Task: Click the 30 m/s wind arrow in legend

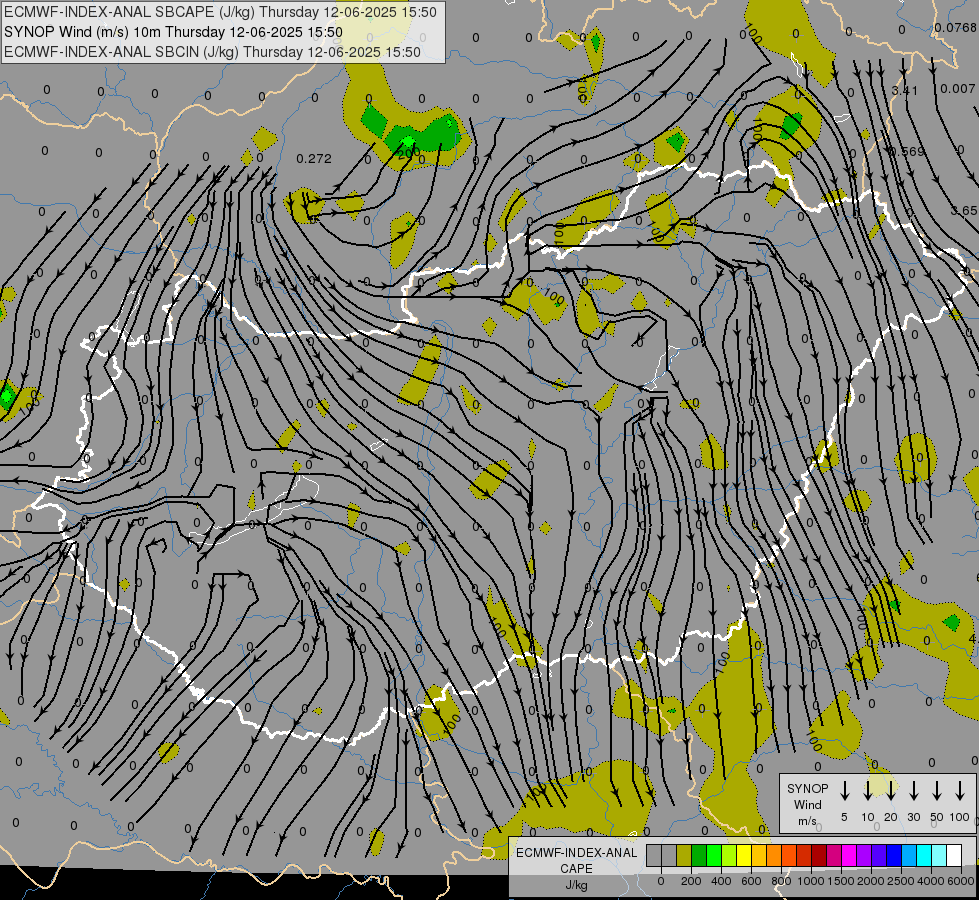Action: click(914, 790)
